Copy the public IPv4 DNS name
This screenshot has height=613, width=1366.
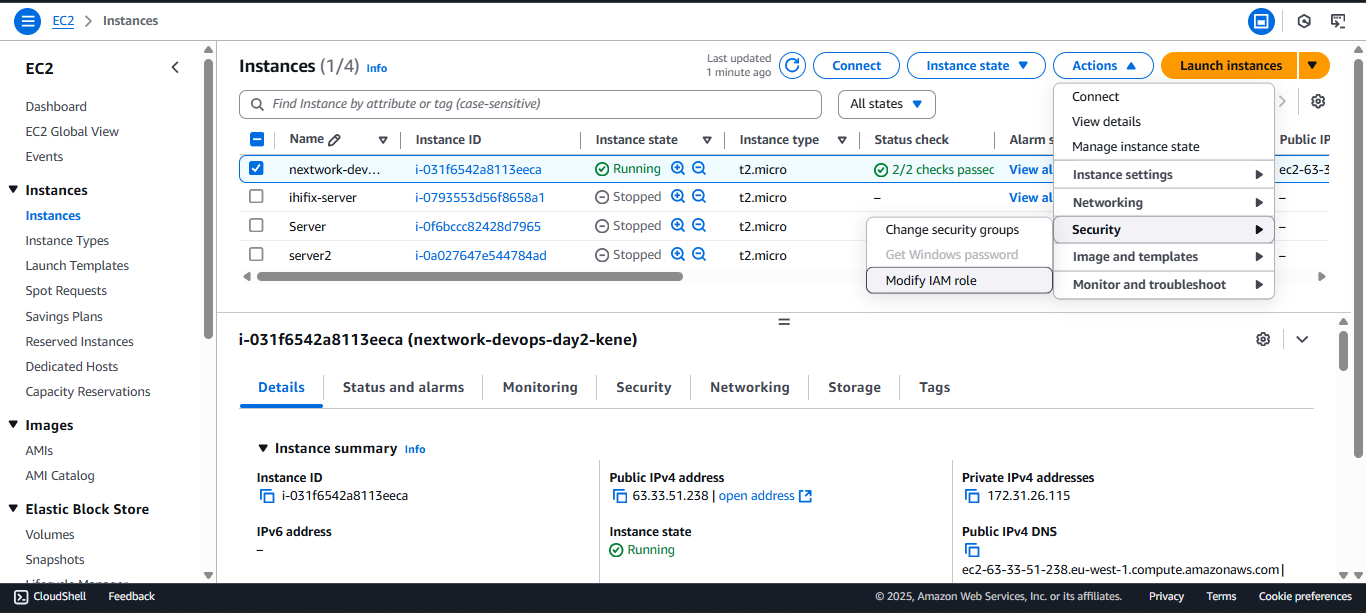(x=972, y=550)
